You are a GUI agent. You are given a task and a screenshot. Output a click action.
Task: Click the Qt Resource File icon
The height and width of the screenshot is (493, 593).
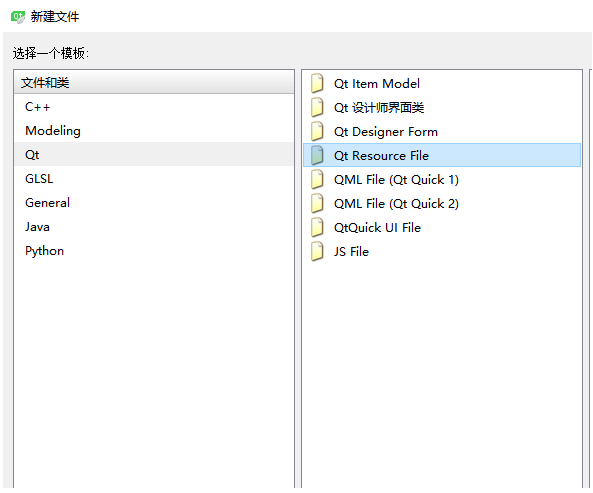(317, 155)
